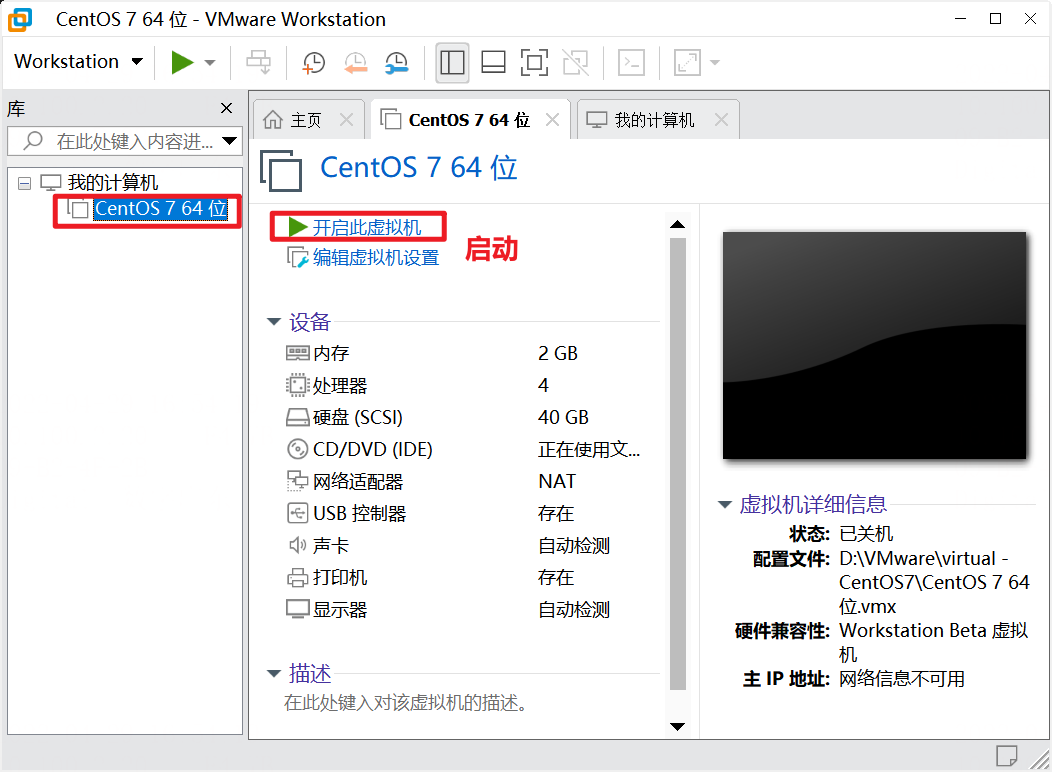This screenshot has width=1052, height=772.
Task: Click the vertical scrollbar thumb
Action: [x=678, y=464]
